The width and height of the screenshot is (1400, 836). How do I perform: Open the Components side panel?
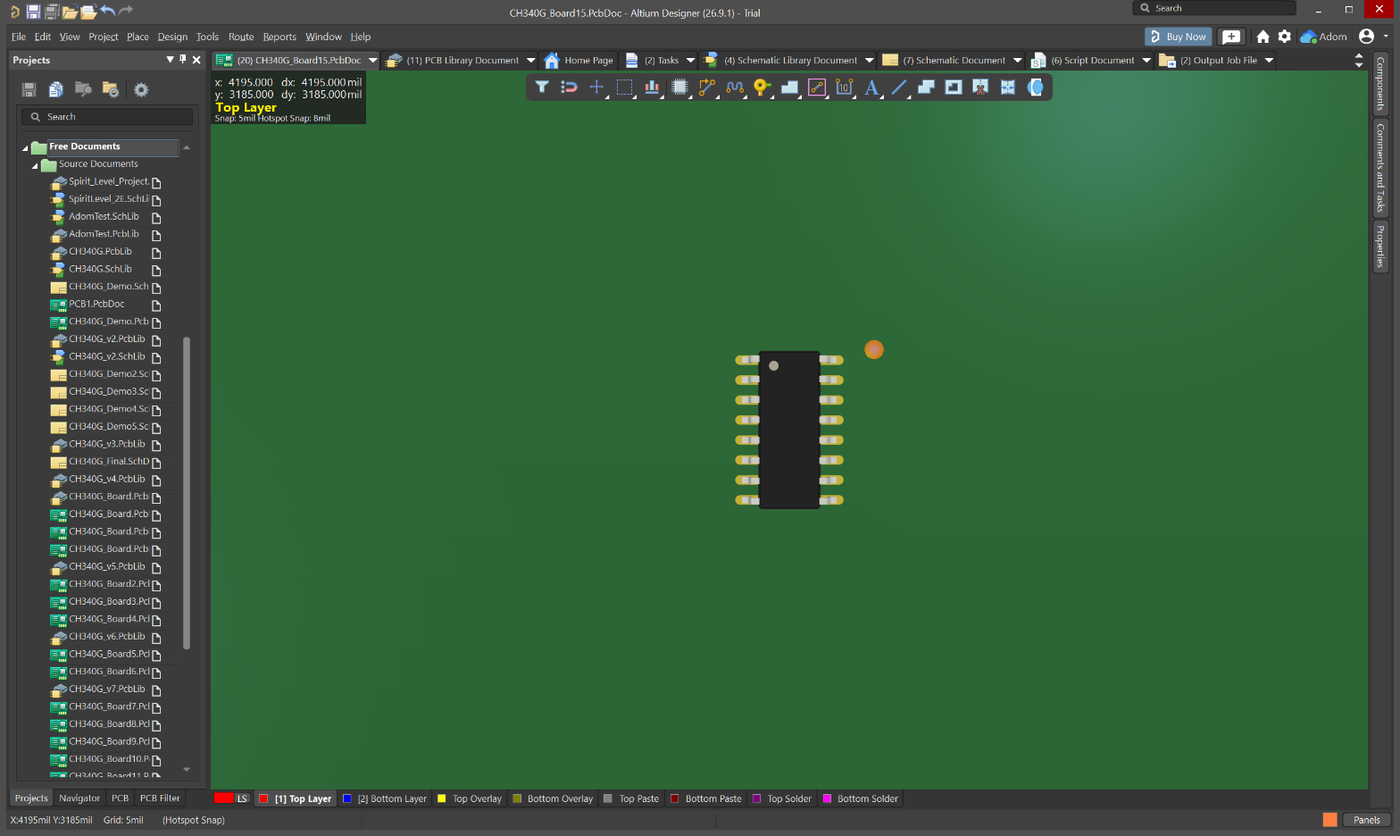click(1380, 83)
